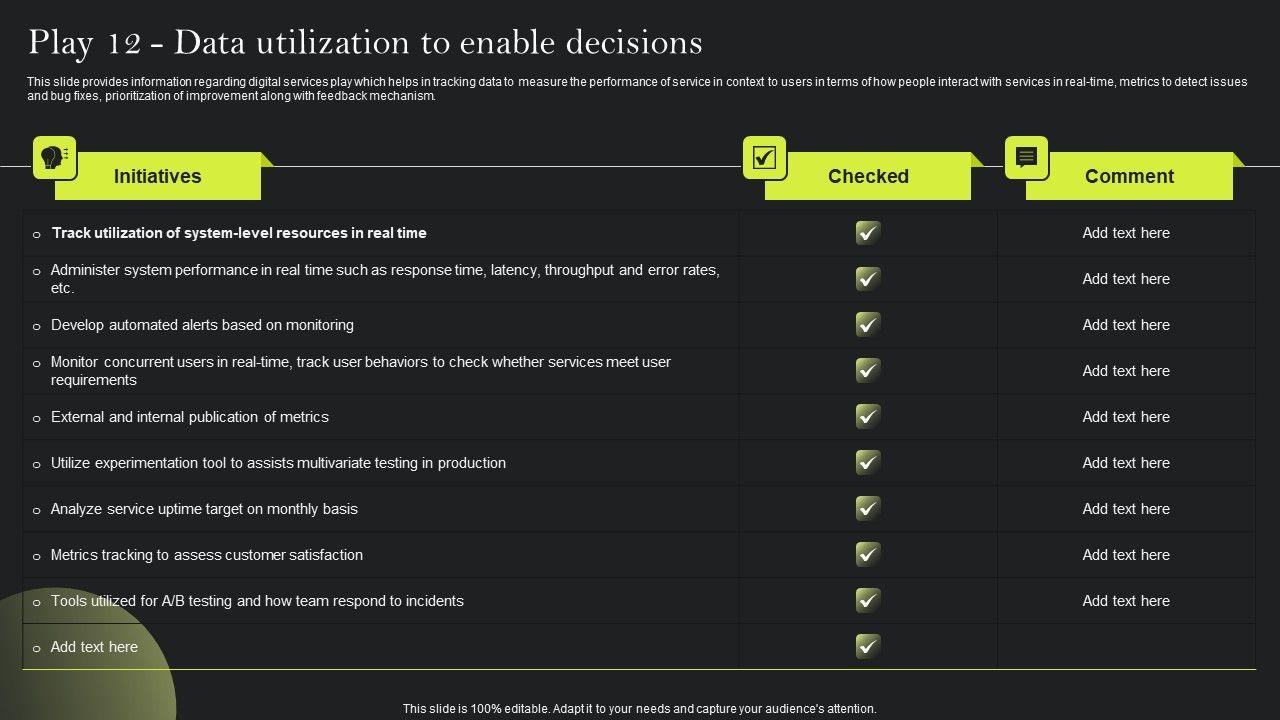Click the lightbulb head icon beside Initiatives
The height and width of the screenshot is (720, 1280).
(54, 158)
